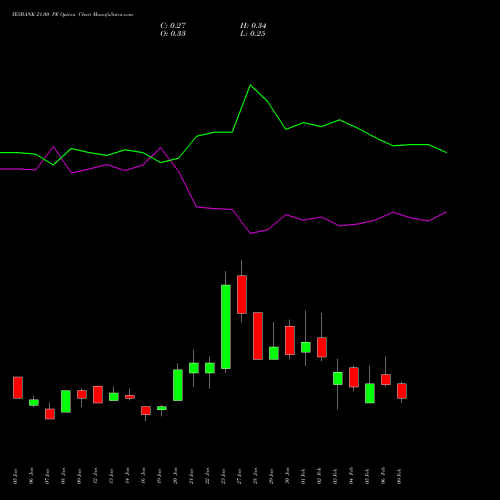Click the 20 Jan date label
500x500 pixels.
(175, 476)
